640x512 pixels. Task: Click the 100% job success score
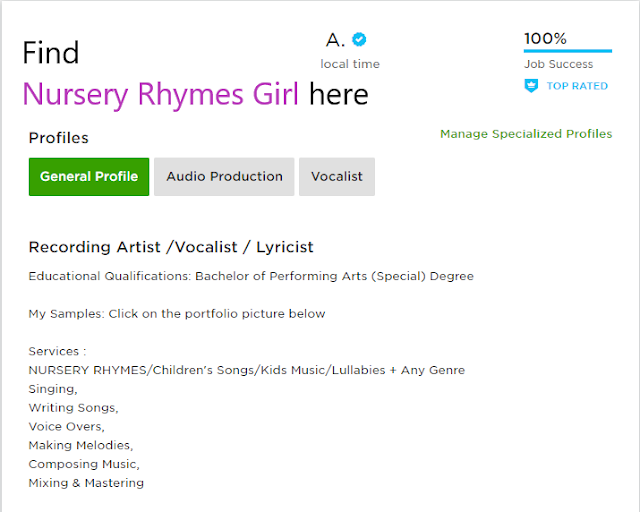(x=545, y=39)
